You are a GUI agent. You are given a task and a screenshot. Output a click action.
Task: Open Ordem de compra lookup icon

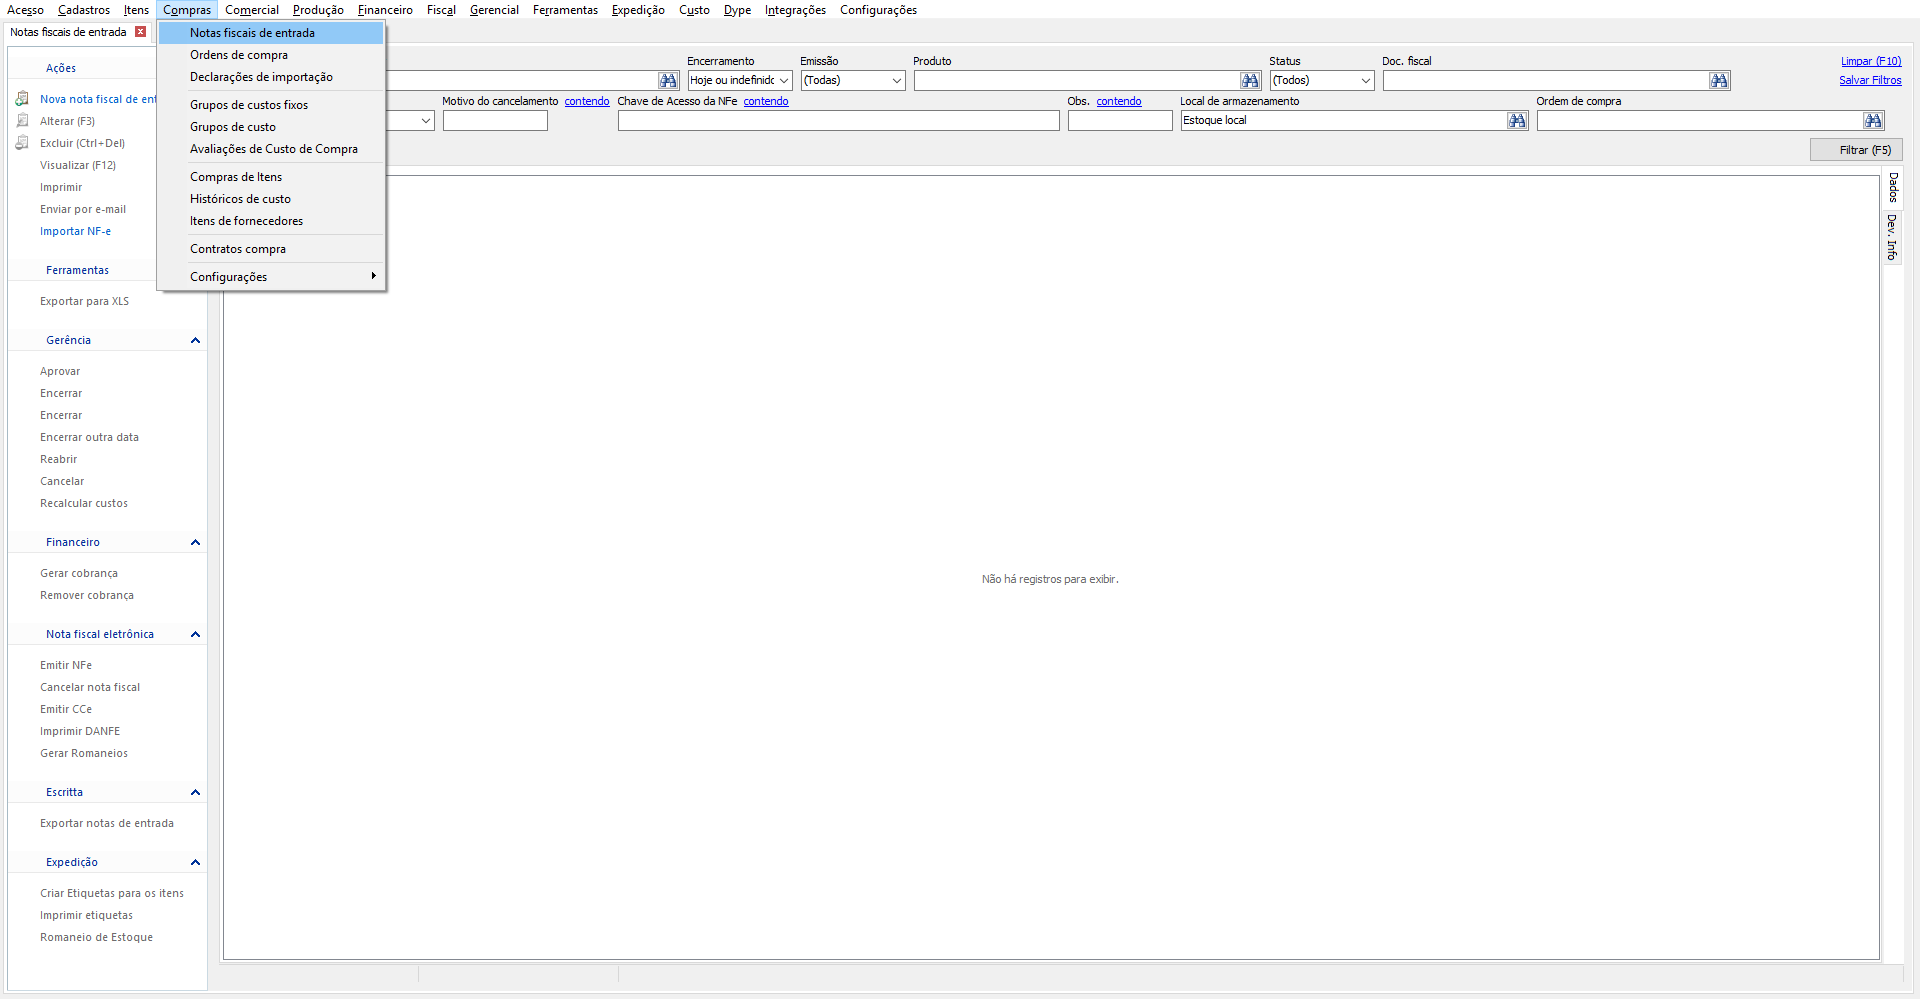pos(1873,120)
